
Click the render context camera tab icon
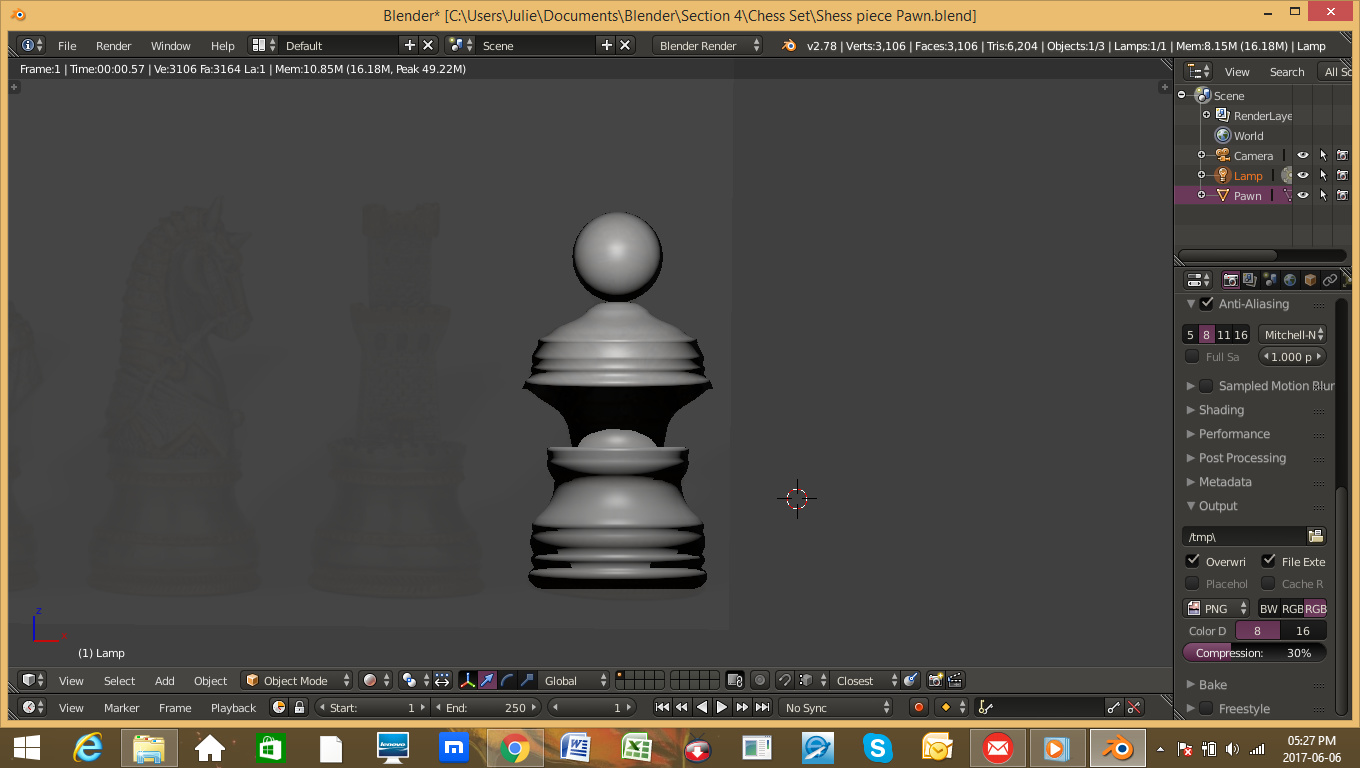(x=1231, y=280)
